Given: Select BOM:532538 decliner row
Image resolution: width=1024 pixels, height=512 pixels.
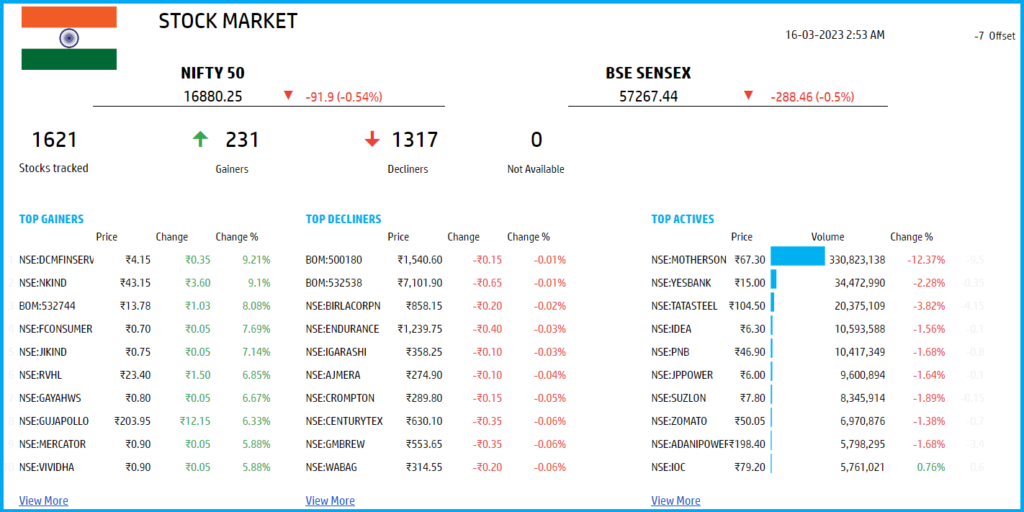Looking at the screenshot, I should click(436, 283).
